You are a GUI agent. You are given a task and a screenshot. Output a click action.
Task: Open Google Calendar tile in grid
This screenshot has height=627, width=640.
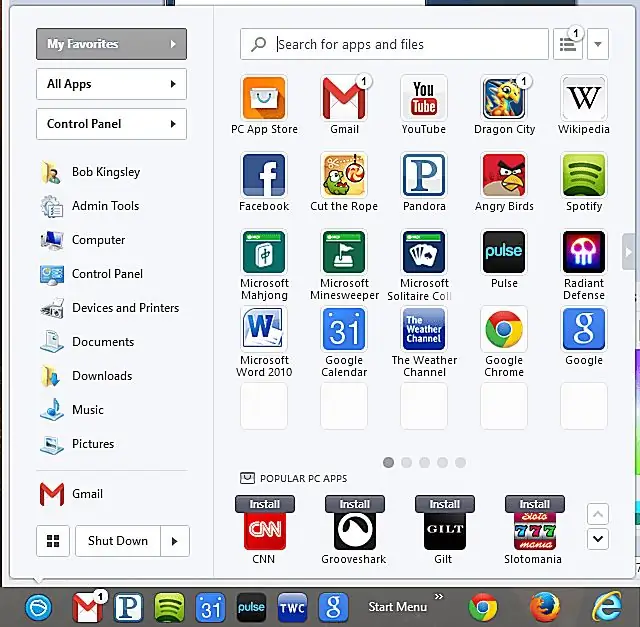pos(344,329)
